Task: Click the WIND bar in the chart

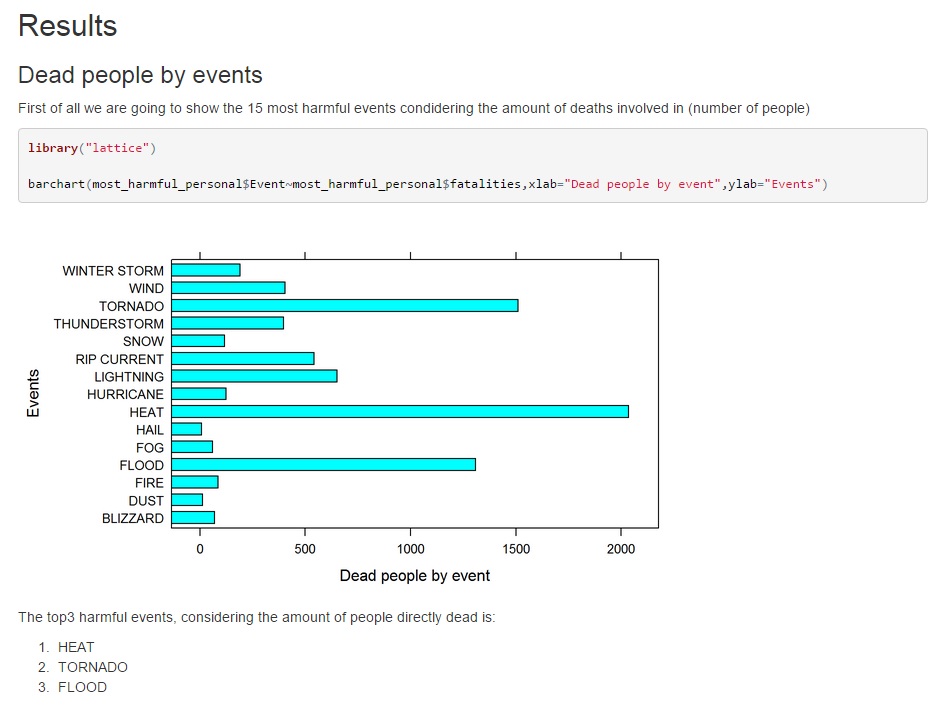Action: click(228, 288)
